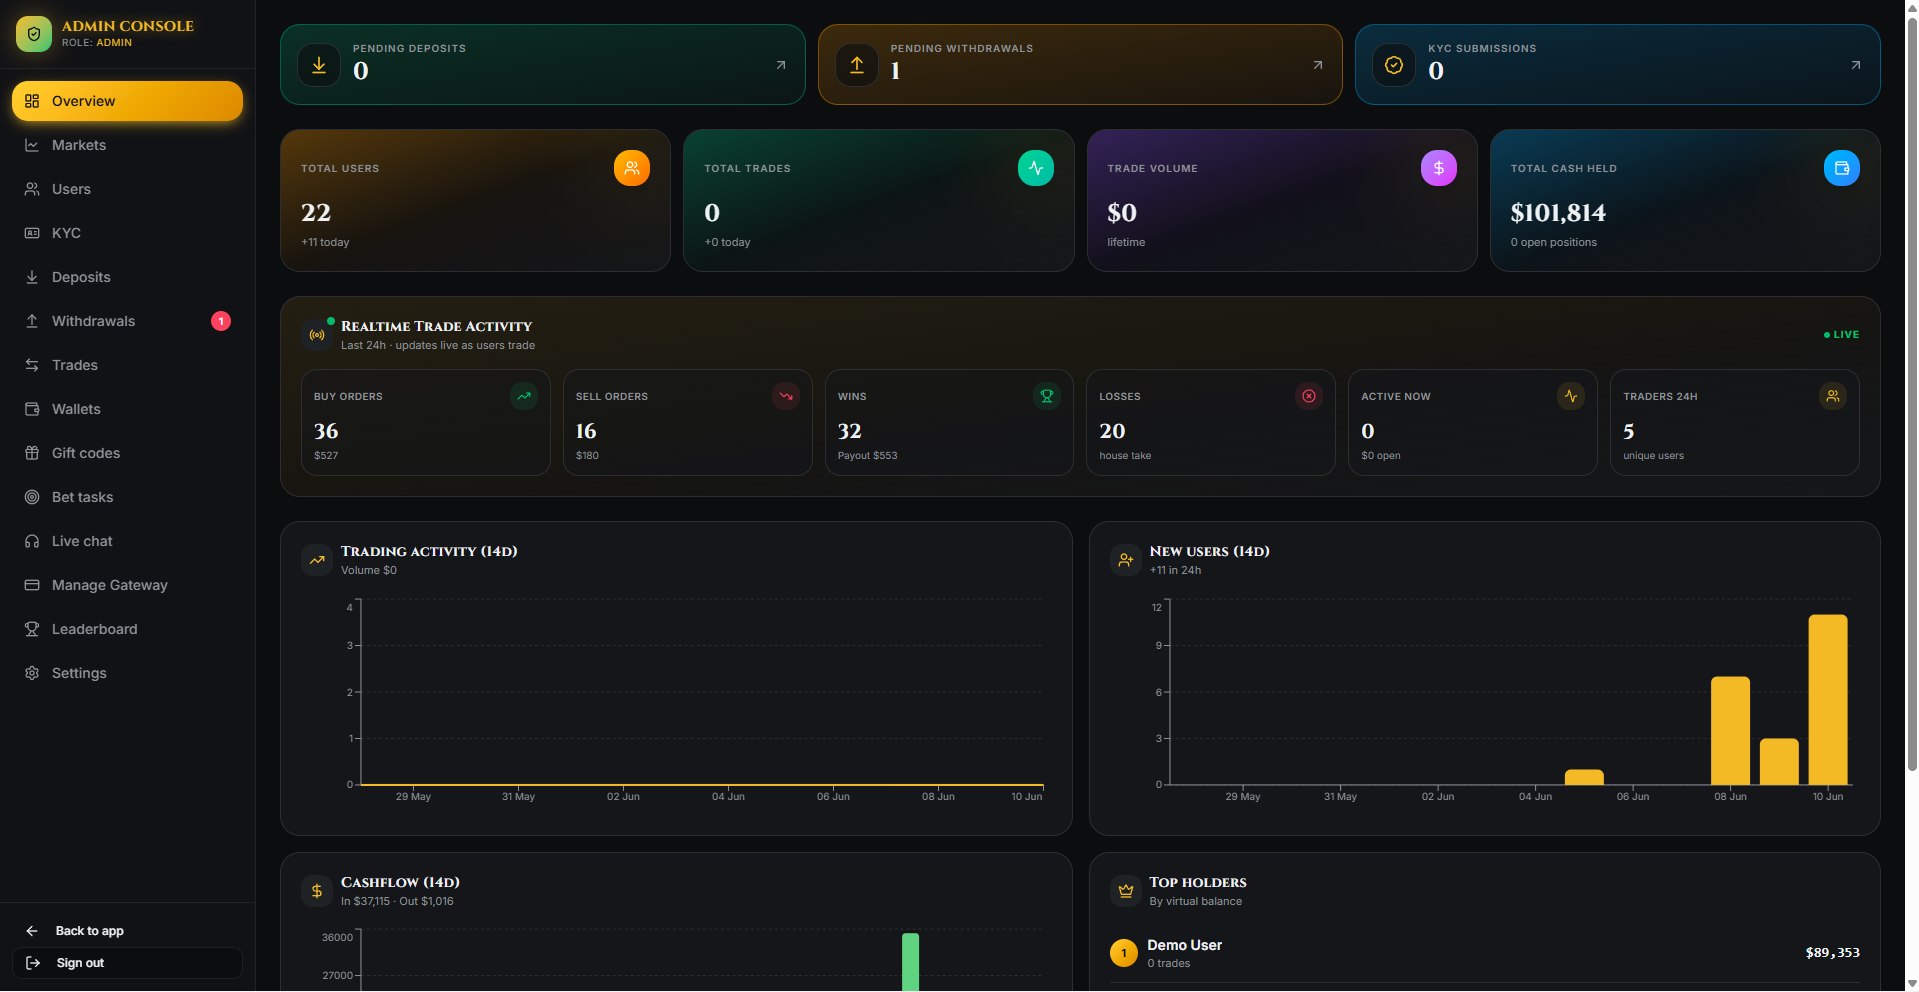Viewport: 1919px width, 992px height.
Task: Click the Sign out button
Action: pos(127,963)
